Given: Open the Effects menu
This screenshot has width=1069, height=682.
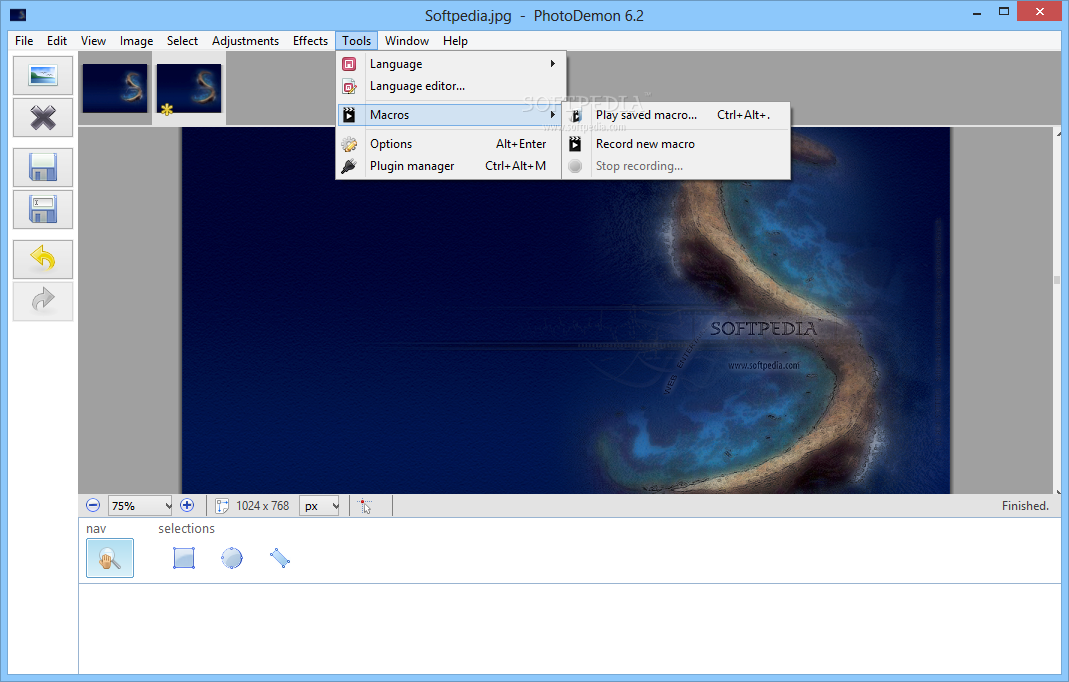Looking at the screenshot, I should coord(310,41).
